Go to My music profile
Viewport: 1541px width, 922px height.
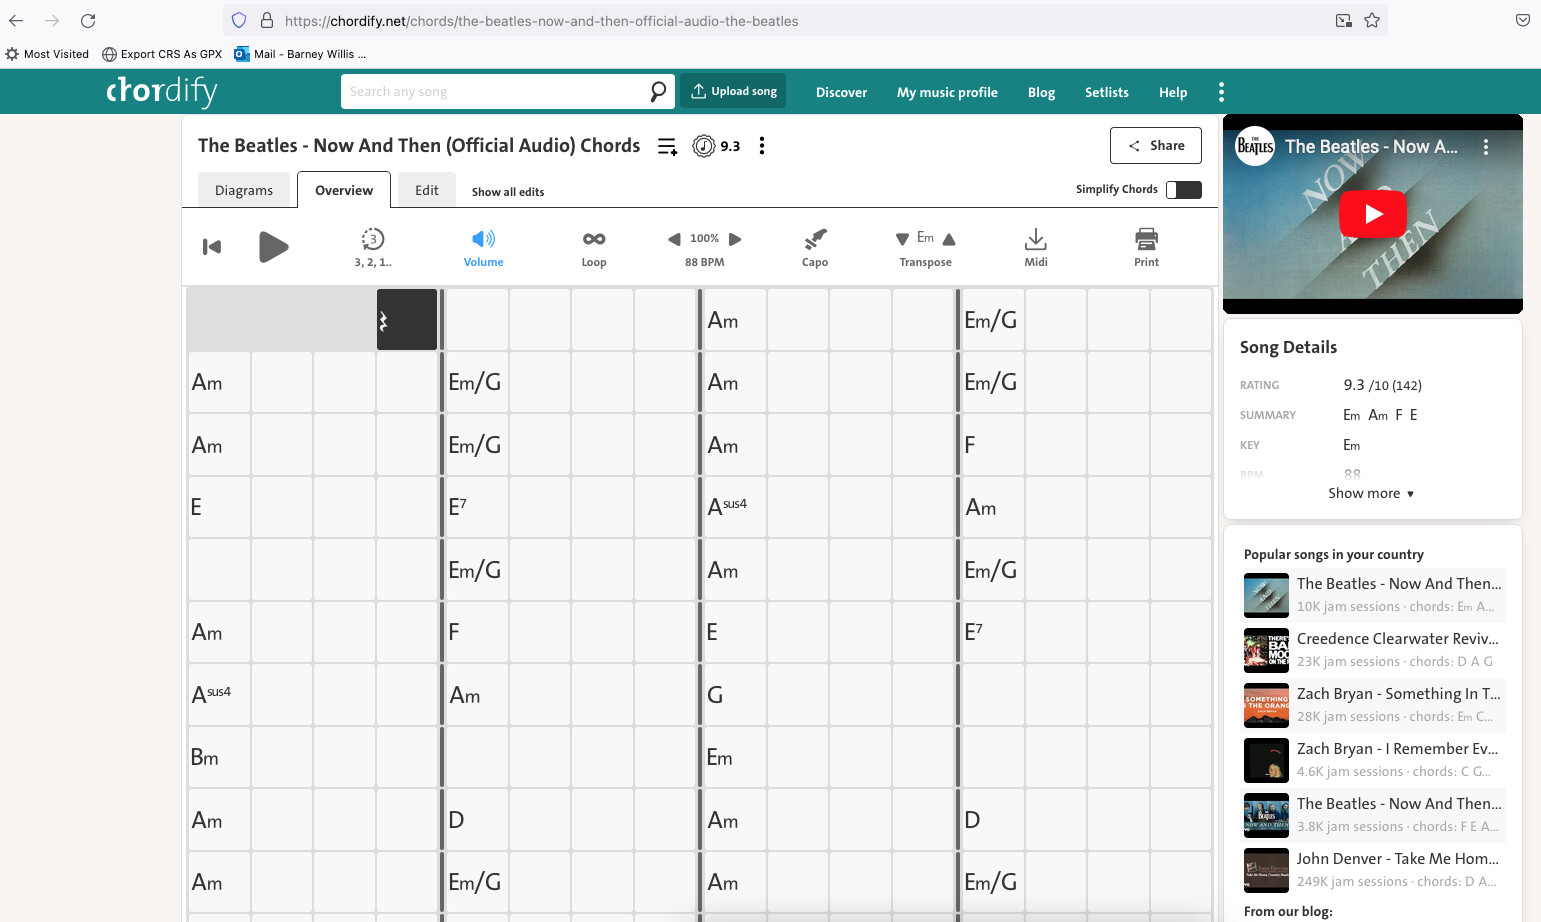click(x=947, y=92)
